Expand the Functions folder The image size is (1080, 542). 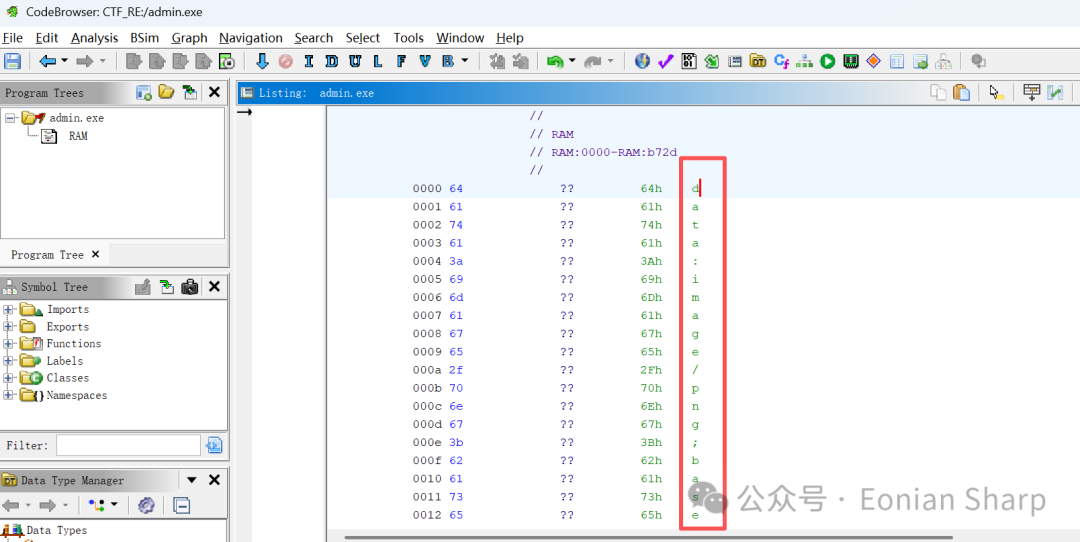coord(8,344)
